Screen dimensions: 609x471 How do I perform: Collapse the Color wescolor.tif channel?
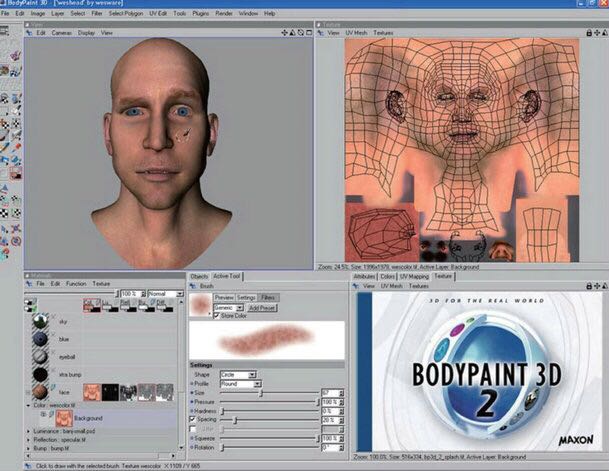coord(28,405)
